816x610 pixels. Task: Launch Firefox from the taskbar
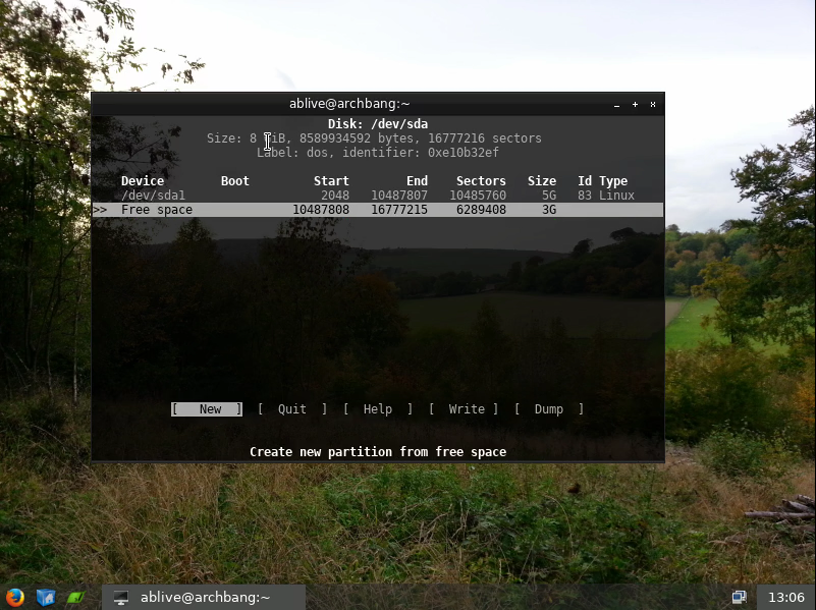coord(15,597)
